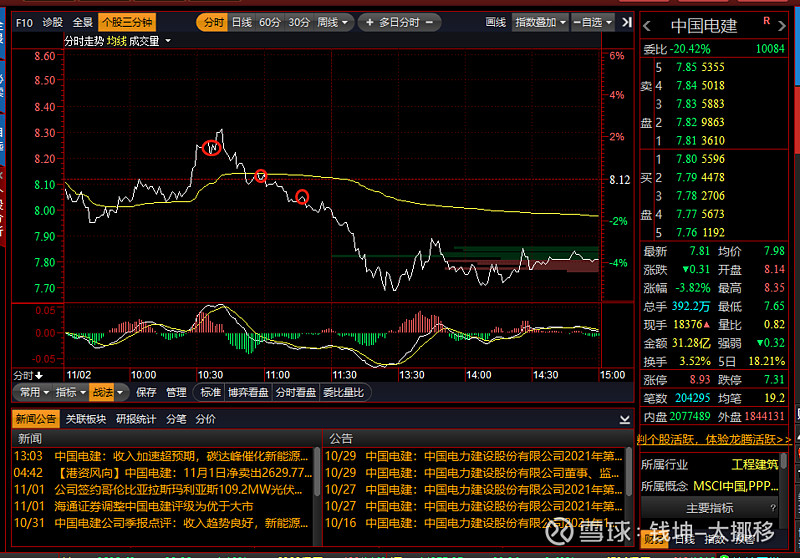The height and width of the screenshot is (558, 800).
Task: Click the red R marker beside 中国电建
Action: (766, 21)
